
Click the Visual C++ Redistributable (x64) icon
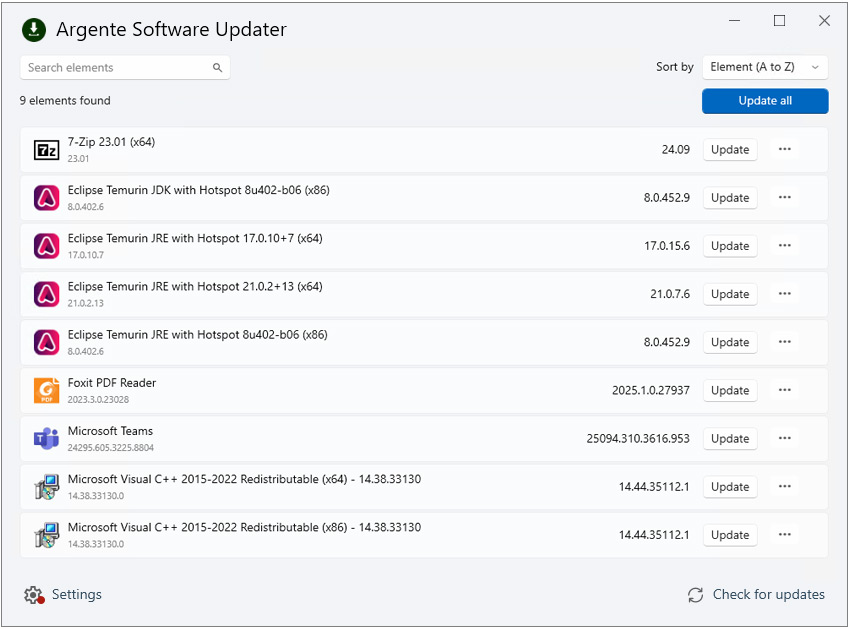[47, 487]
